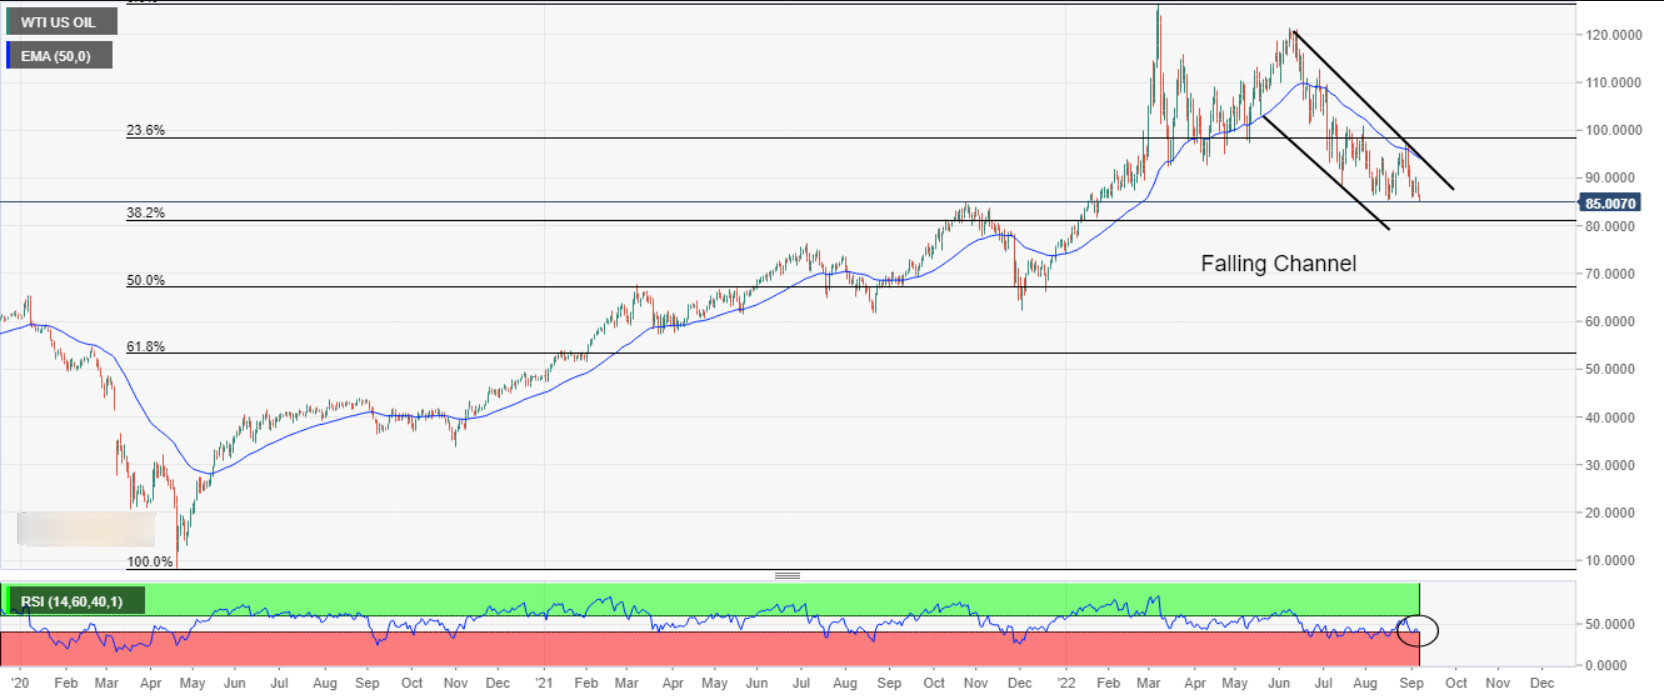The width and height of the screenshot is (1664, 698).
Task: Select the 61.8% Fibonacci retracement label
Action: (145, 346)
